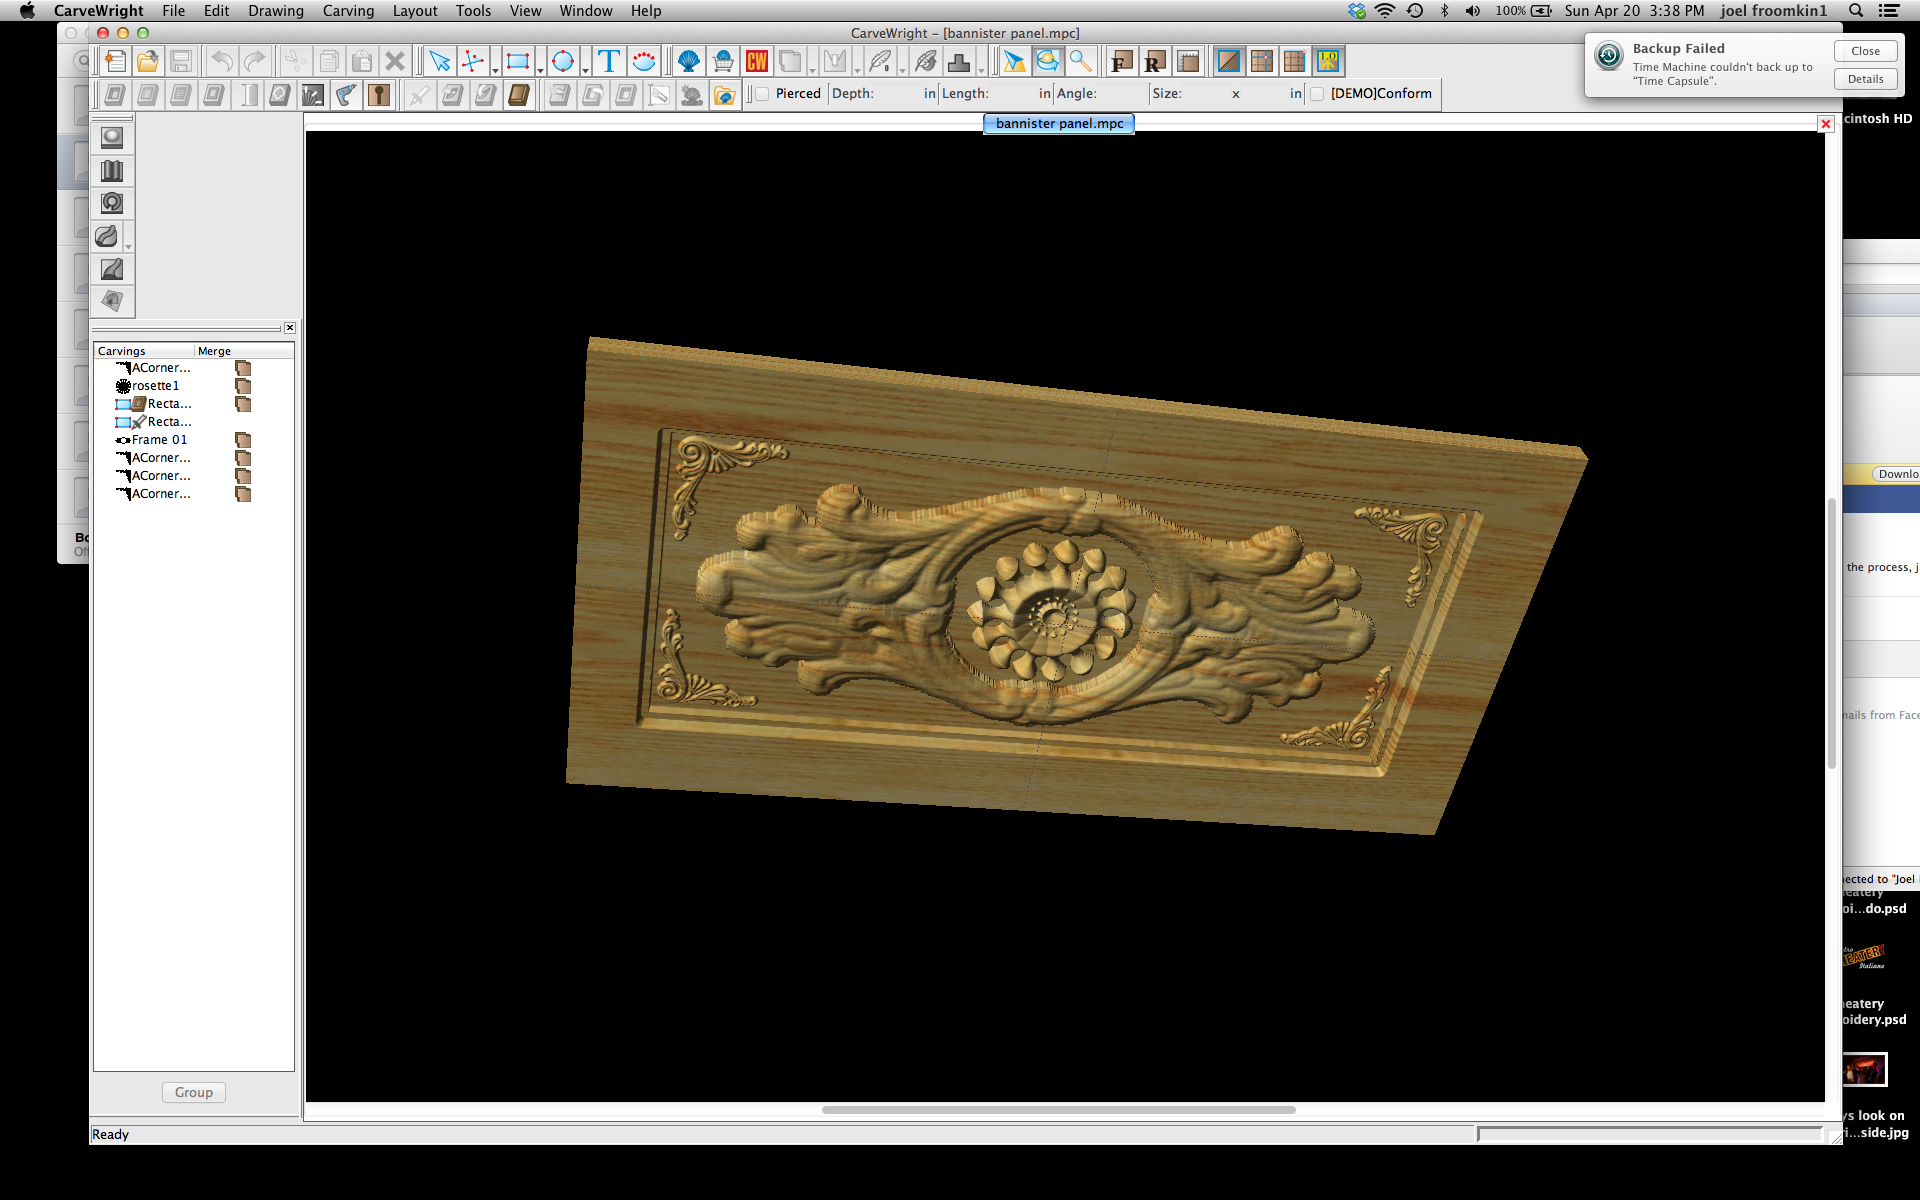Open an existing project folder
The image size is (1920, 1200).
(x=148, y=61)
